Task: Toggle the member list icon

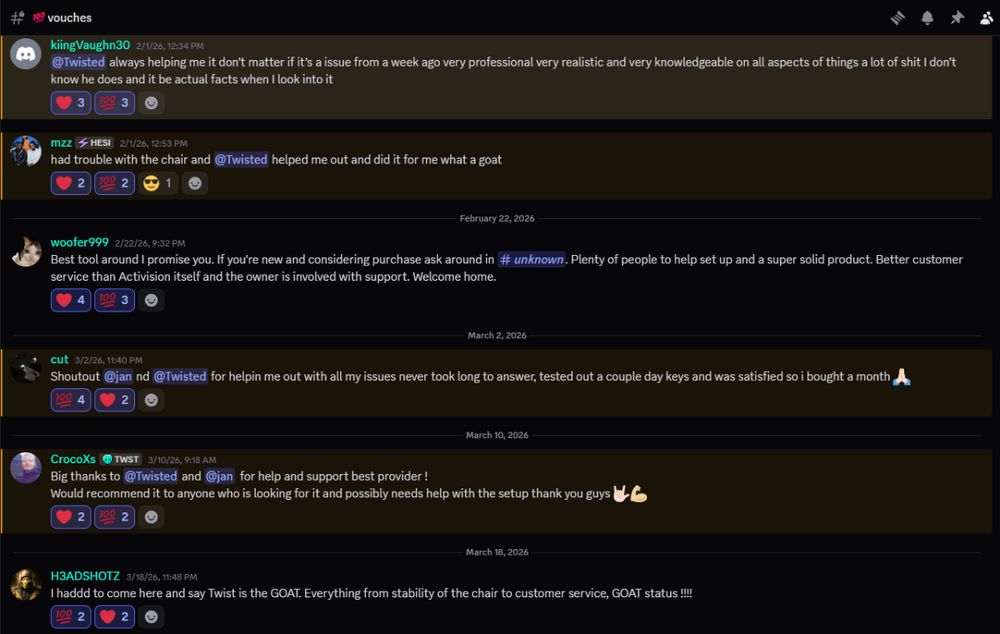Action: pos(987,18)
